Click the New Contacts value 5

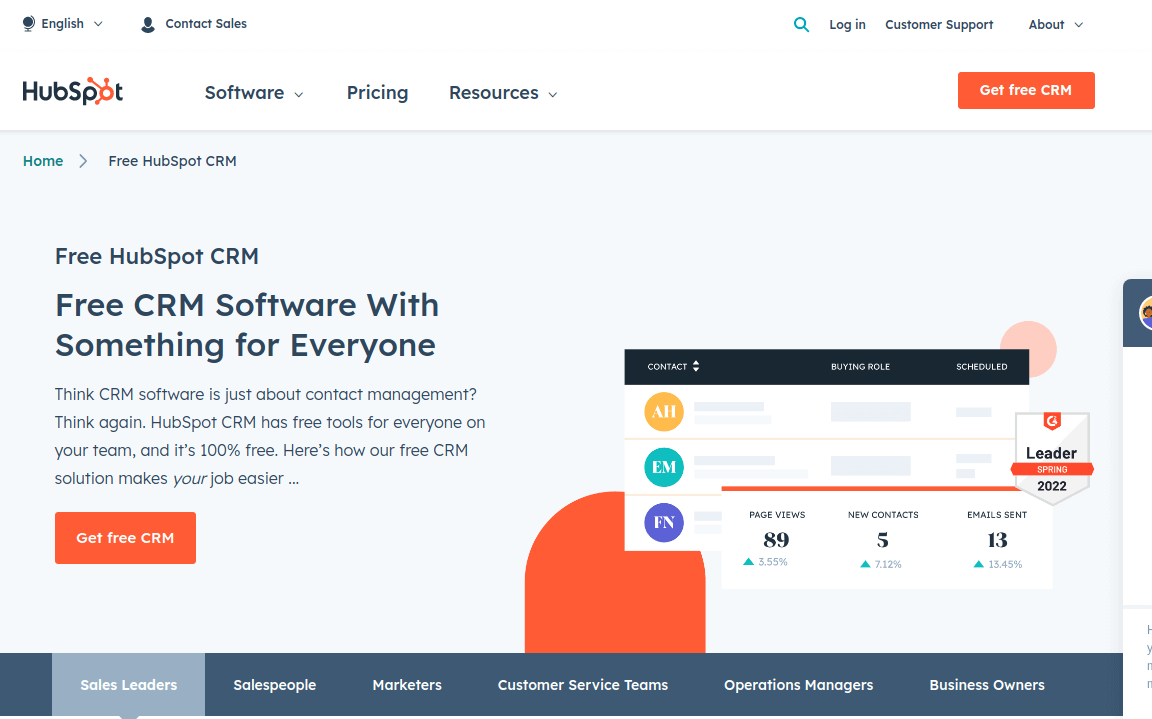[883, 540]
